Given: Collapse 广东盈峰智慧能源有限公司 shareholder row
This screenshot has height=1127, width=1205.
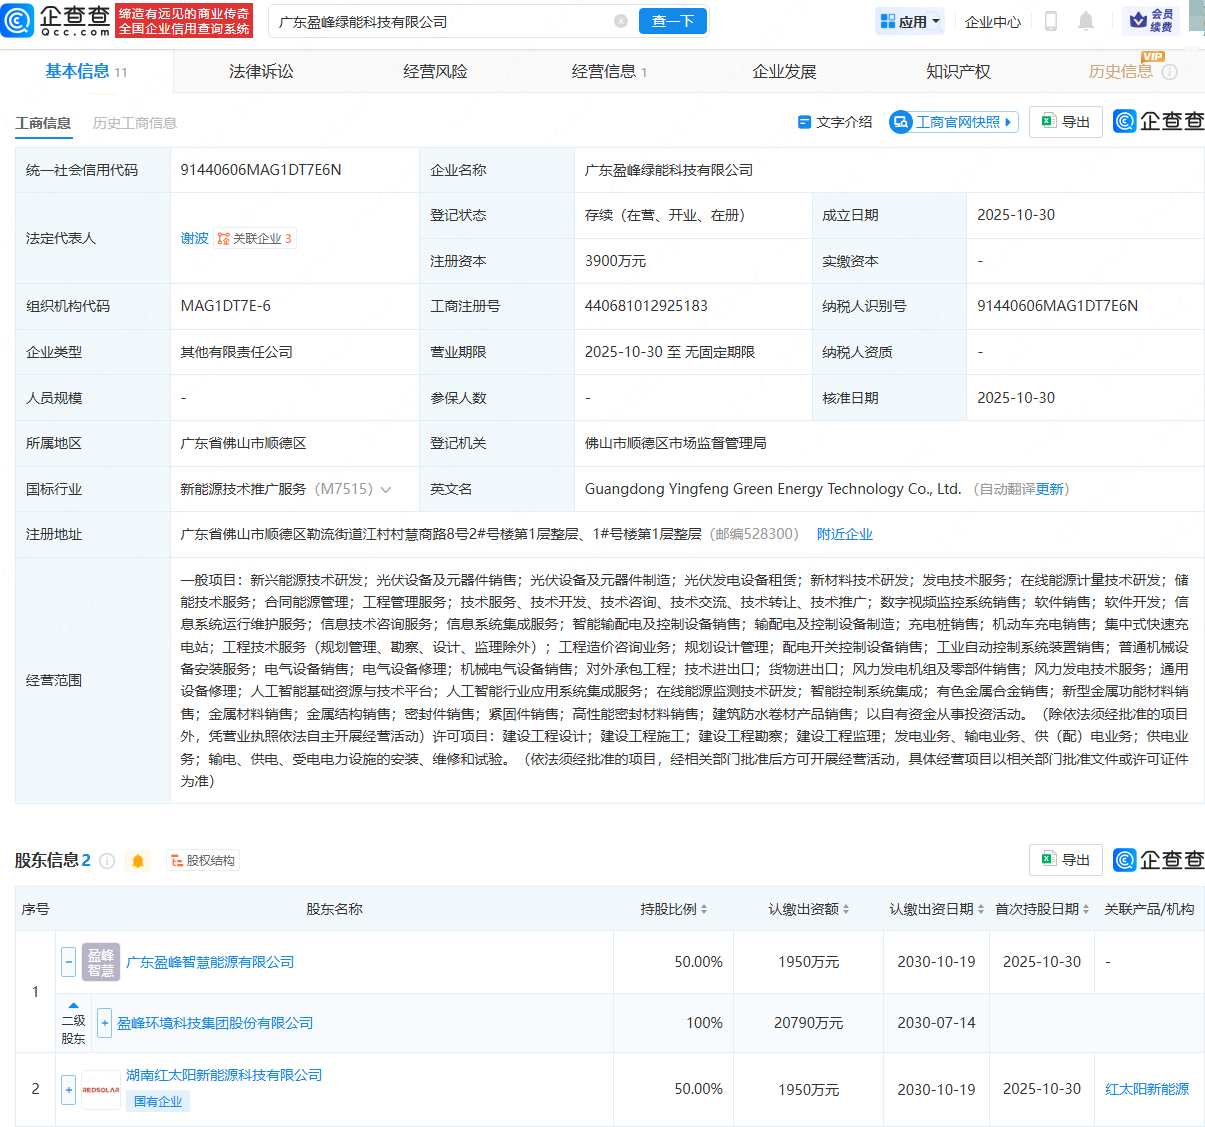Looking at the screenshot, I should click(x=68, y=962).
